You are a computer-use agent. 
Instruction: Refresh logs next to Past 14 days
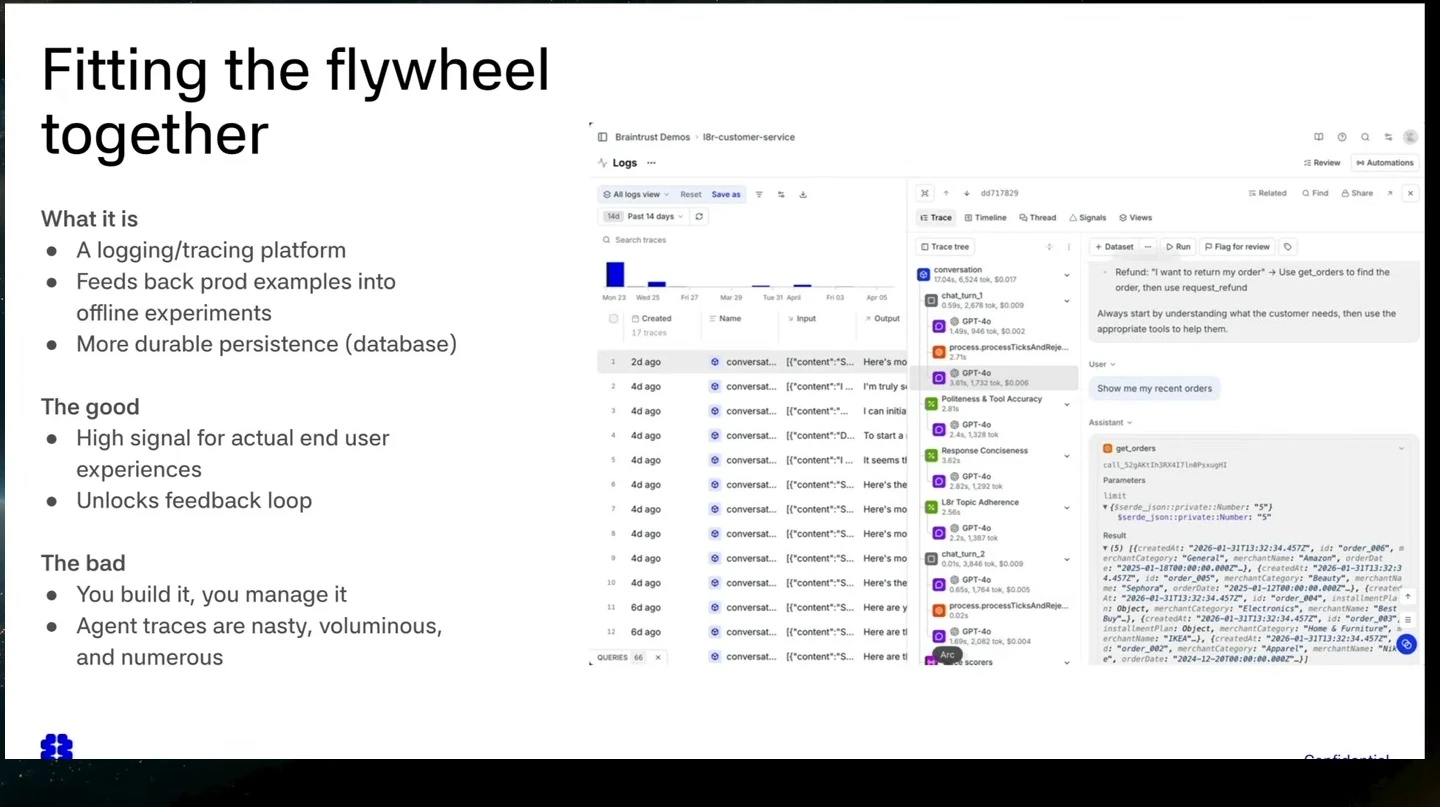(699, 216)
